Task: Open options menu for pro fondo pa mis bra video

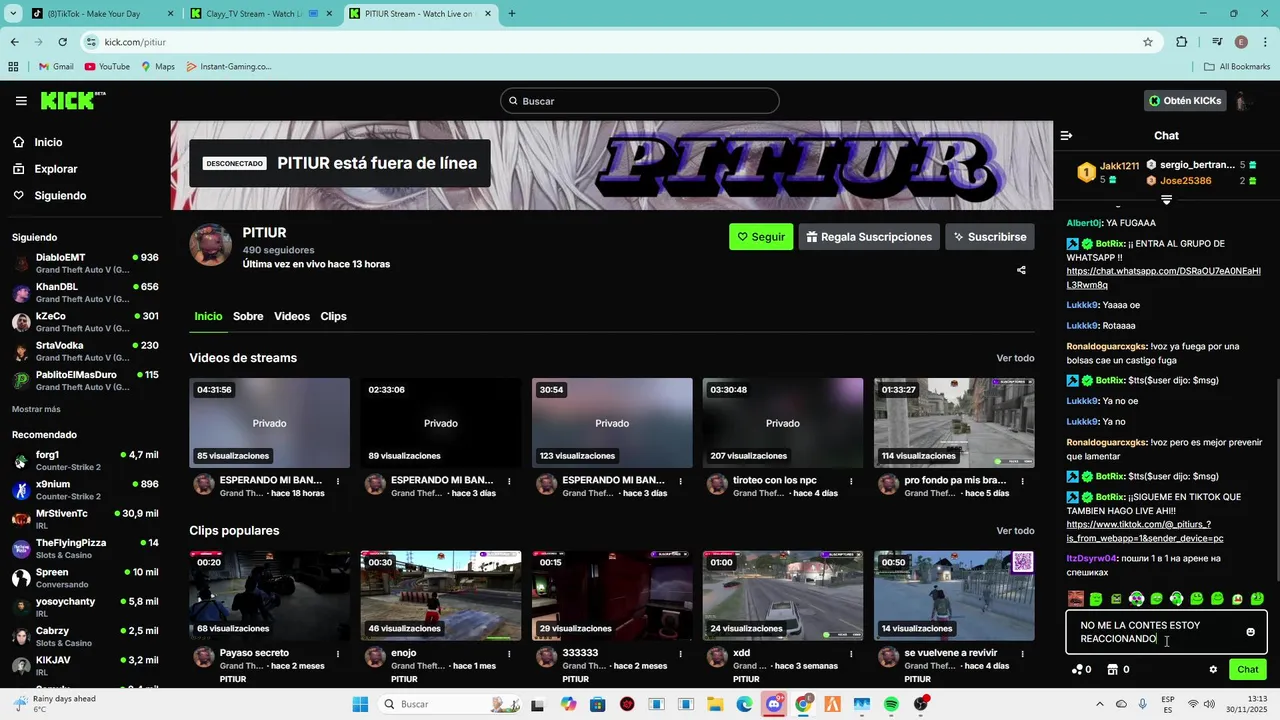Action: (1022, 481)
